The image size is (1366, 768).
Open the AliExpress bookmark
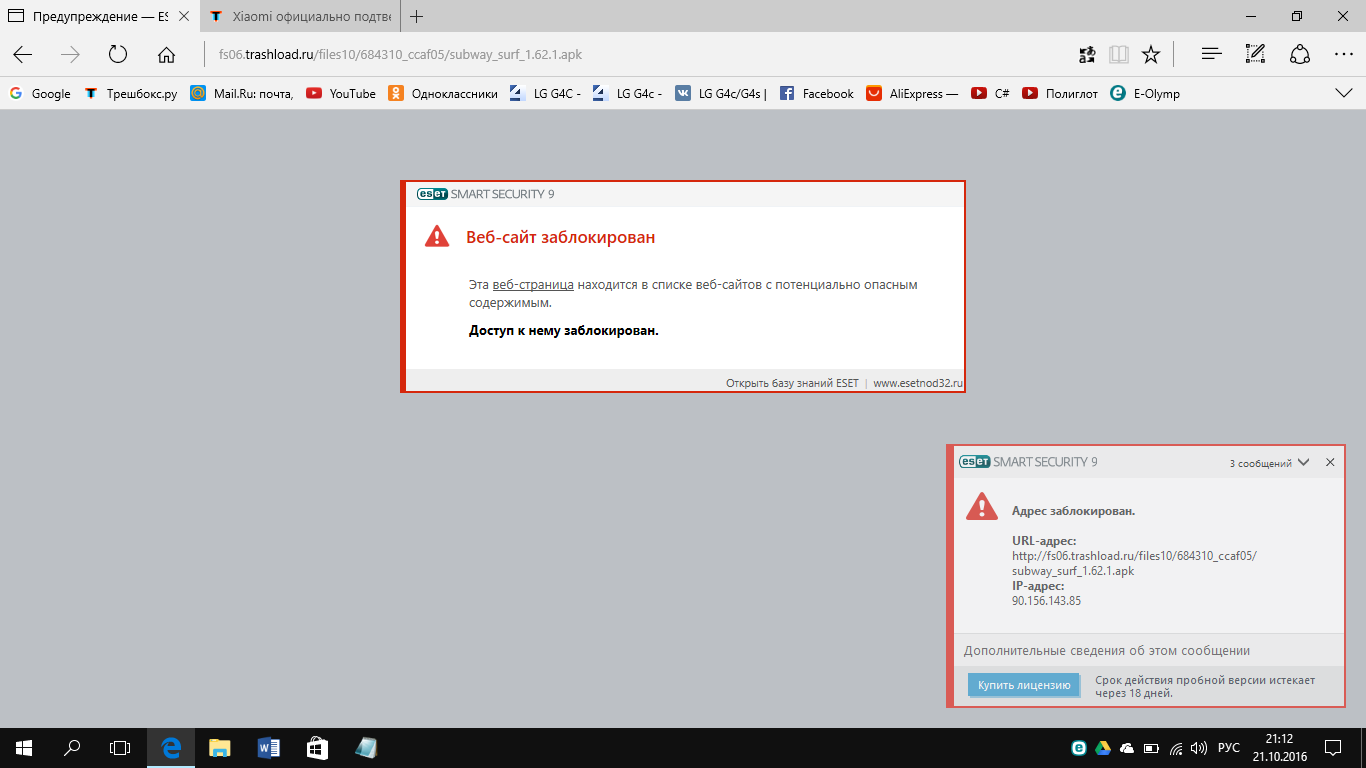click(x=912, y=93)
